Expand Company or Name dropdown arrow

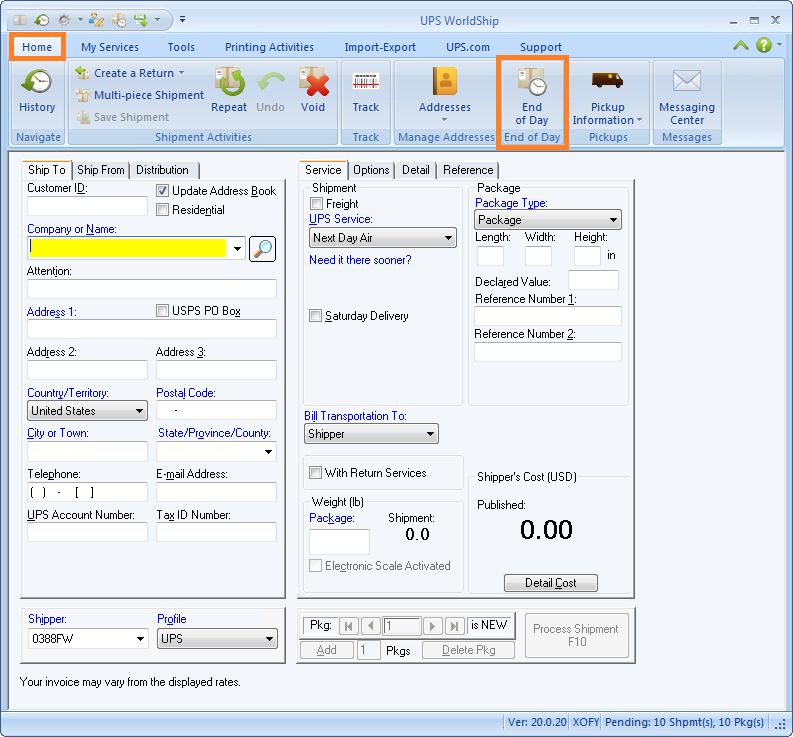pos(237,248)
